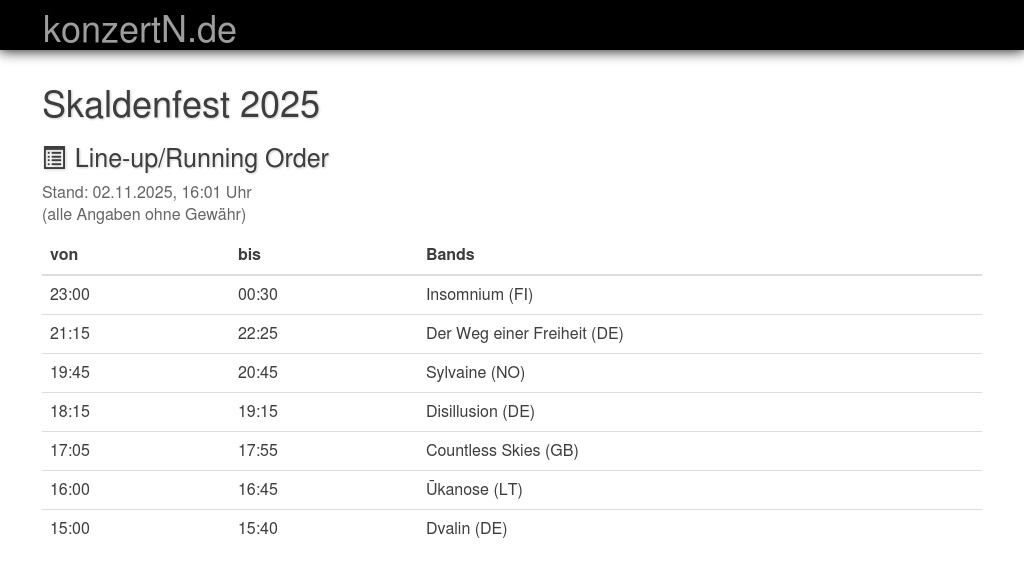Click the 'alle Angaben ohne Gewähr' note
Image resolution: width=1024 pixels, height=568 pixels.
(x=144, y=214)
